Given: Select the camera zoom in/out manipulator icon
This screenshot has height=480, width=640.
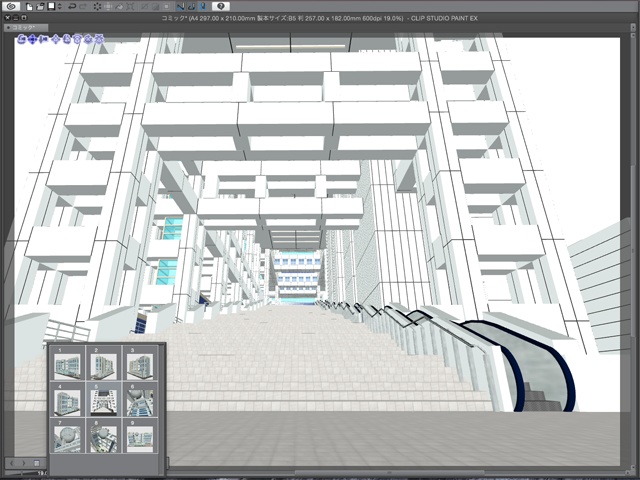Looking at the screenshot, I should tap(43, 39).
